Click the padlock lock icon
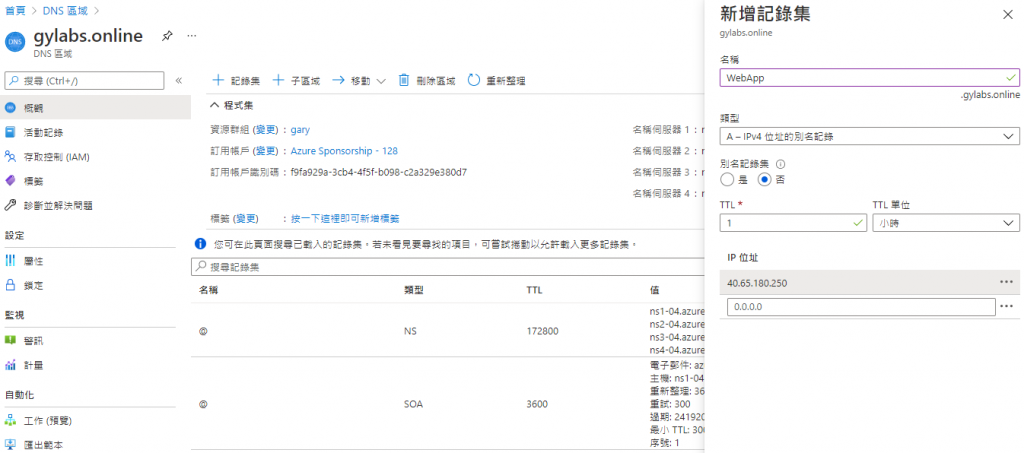Viewport: 1024px width, 453px height. coord(10,285)
